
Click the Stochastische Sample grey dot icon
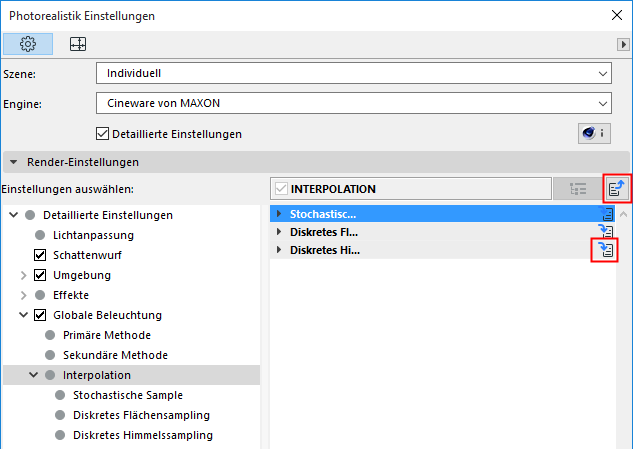point(60,395)
